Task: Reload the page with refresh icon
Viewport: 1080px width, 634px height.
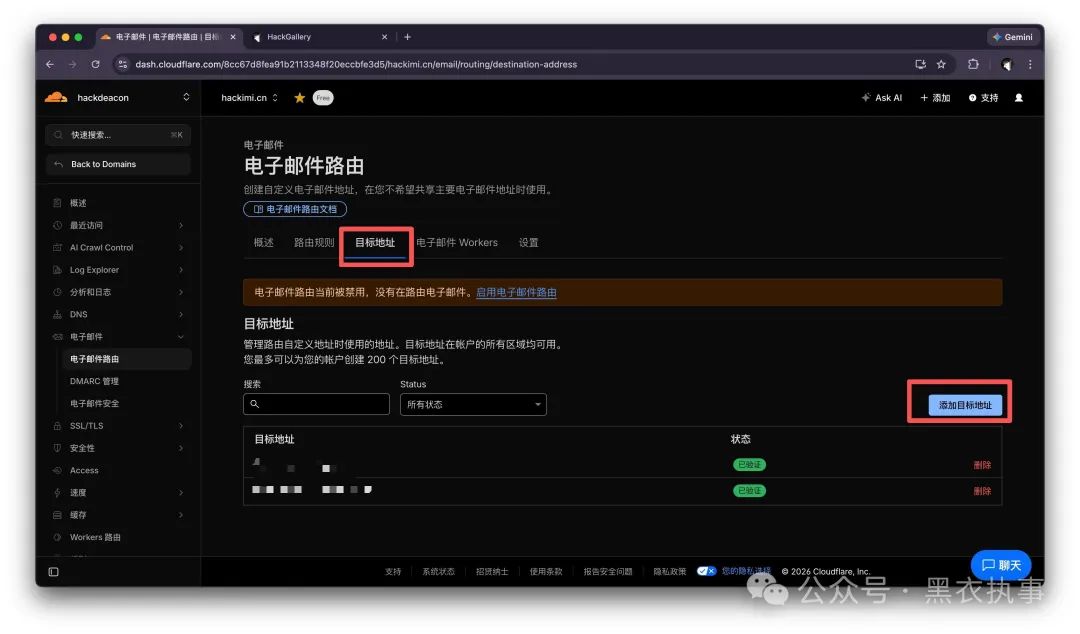Action: click(x=95, y=64)
